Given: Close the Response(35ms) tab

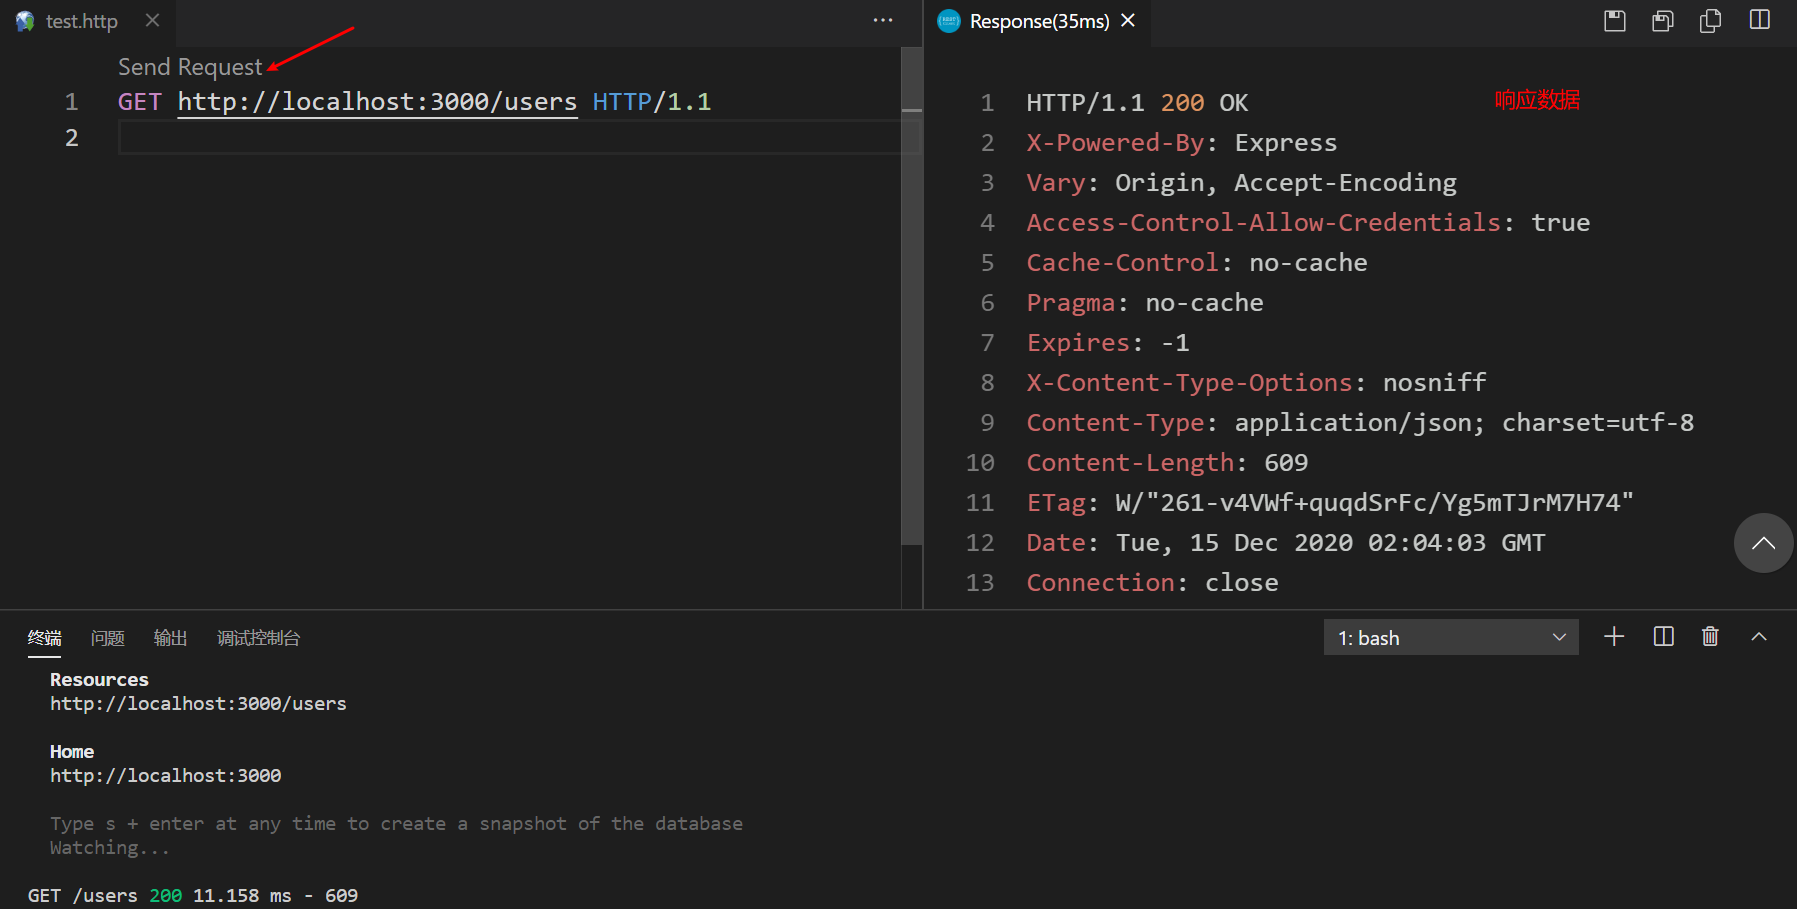Looking at the screenshot, I should click(1128, 20).
